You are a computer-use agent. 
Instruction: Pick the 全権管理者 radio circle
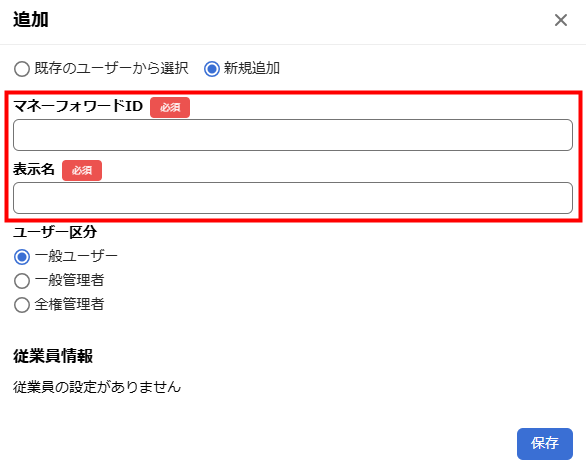pyautogui.click(x=22, y=305)
